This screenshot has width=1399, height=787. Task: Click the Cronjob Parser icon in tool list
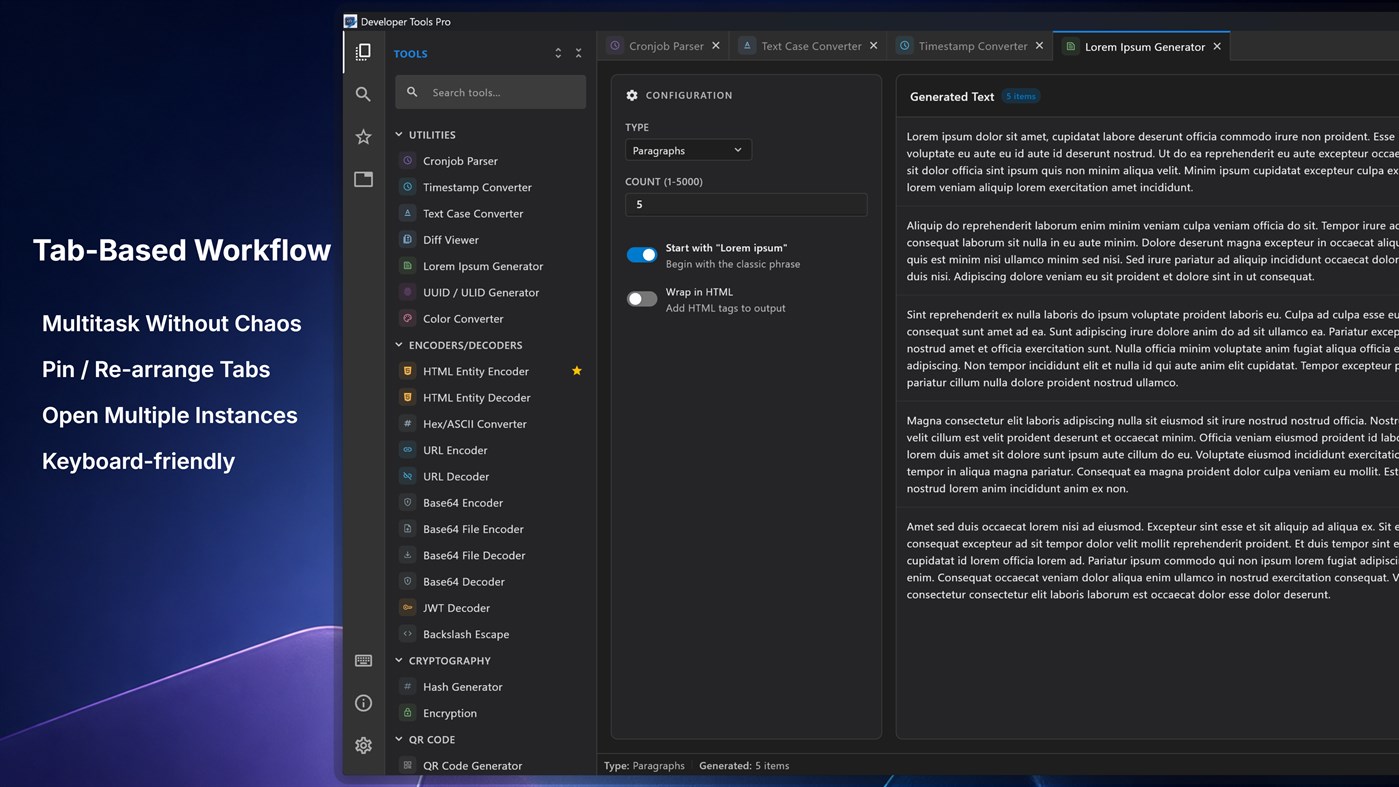[x=407, y=160]
